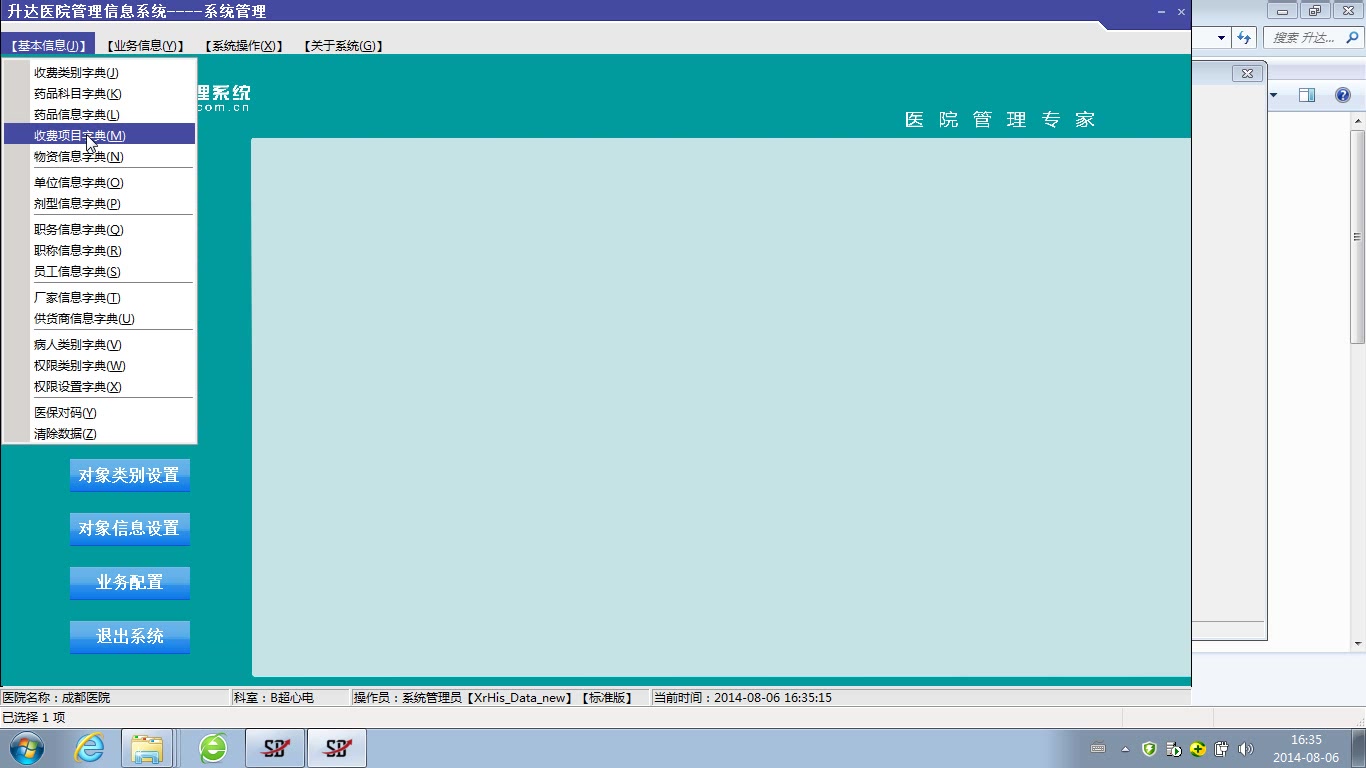Click status bar operator 系统管理员 entry
The height and width of the screenshot is (768, 1366).
click(x=493, y=697)
